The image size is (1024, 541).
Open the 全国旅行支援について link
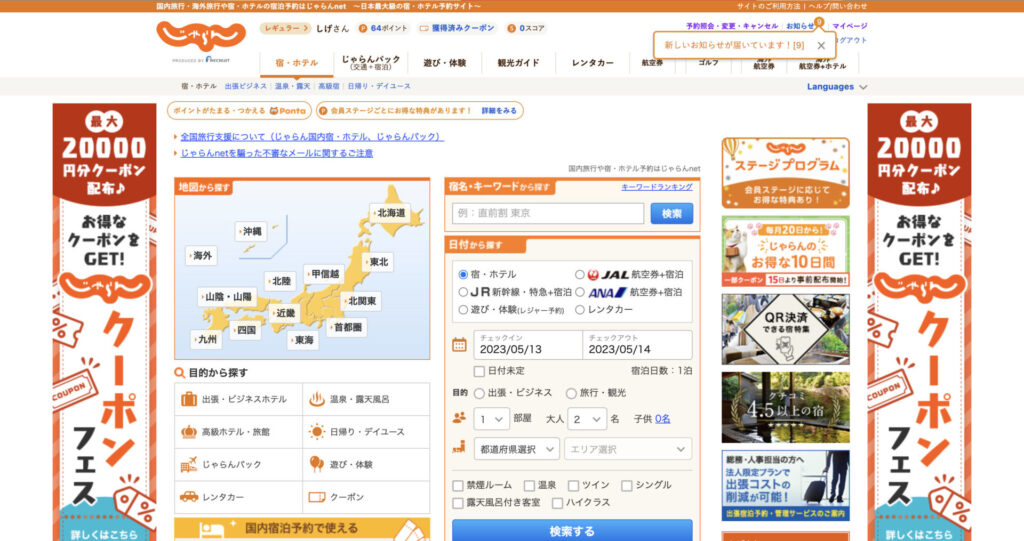pos(312,137)
